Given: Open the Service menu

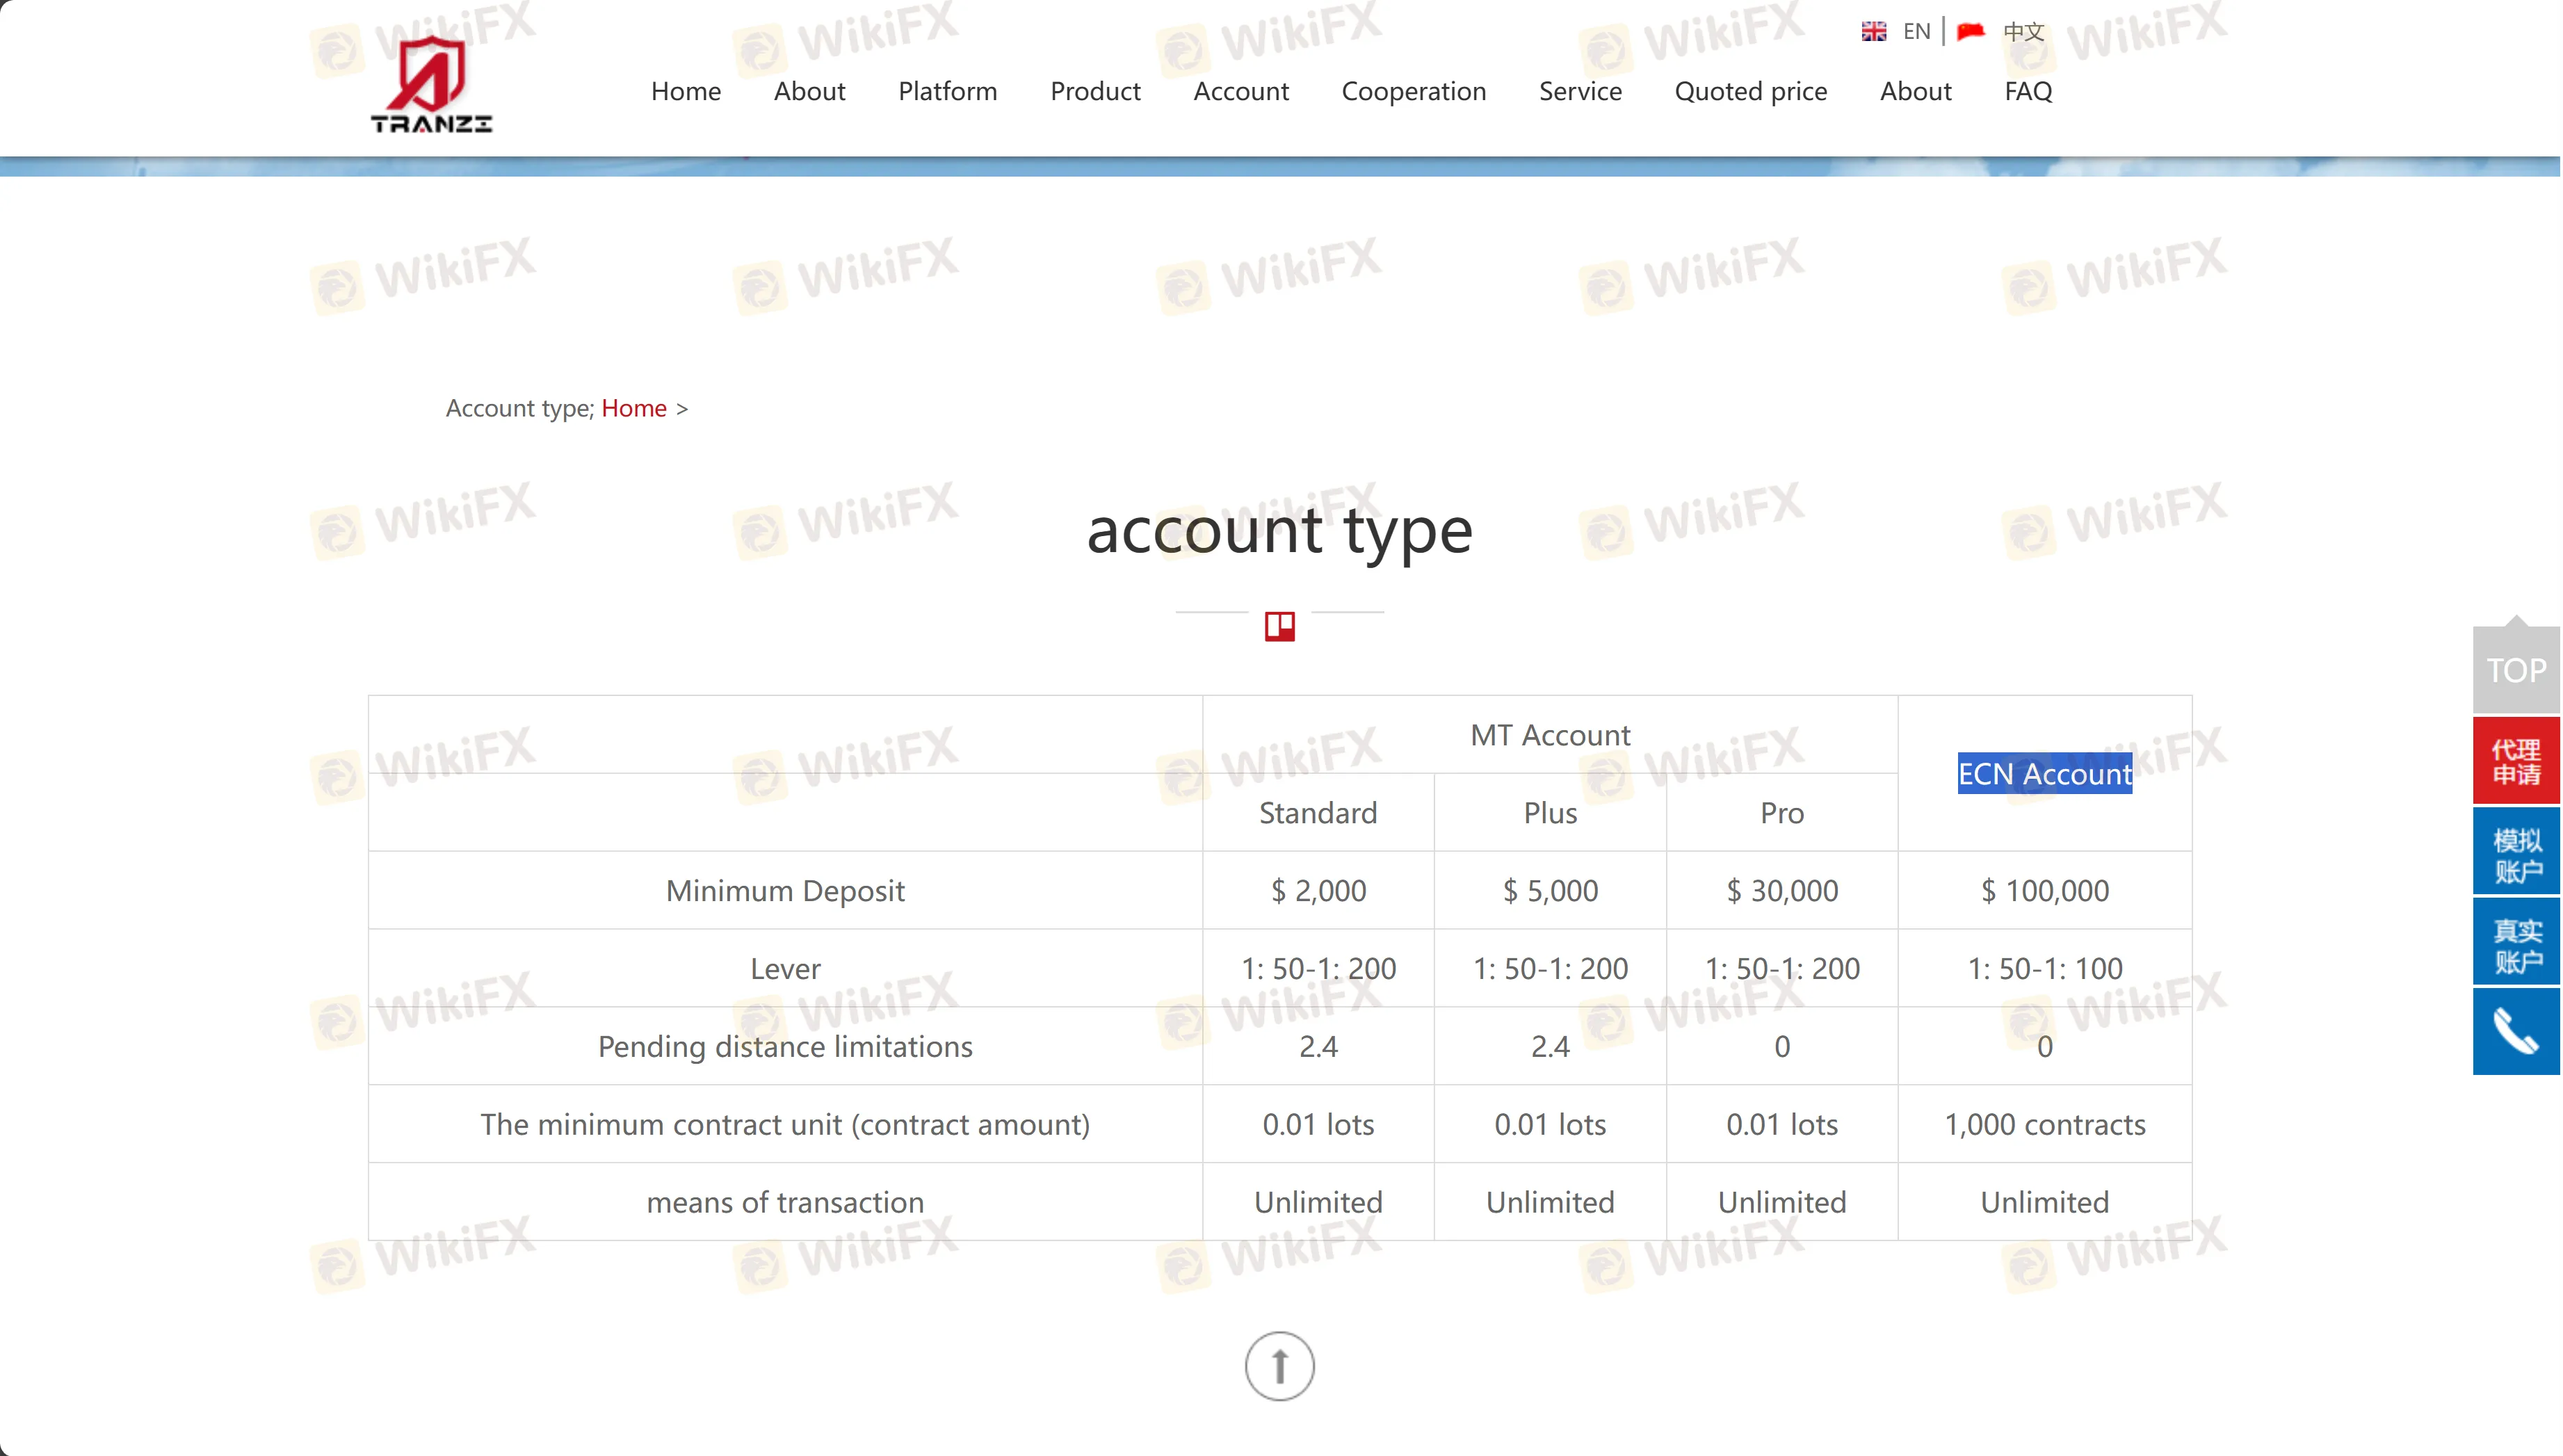Looking at the screenshot, I should point(1580,91).
